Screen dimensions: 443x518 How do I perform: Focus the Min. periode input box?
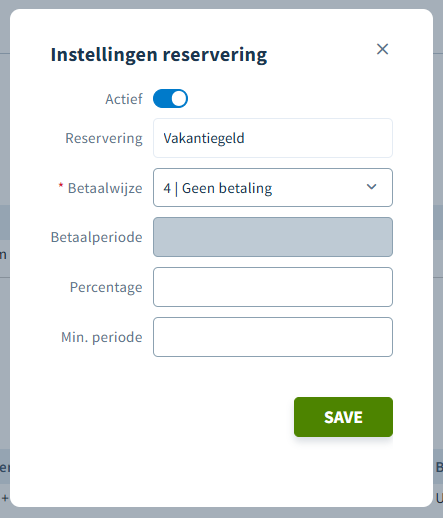pos(273,337)
